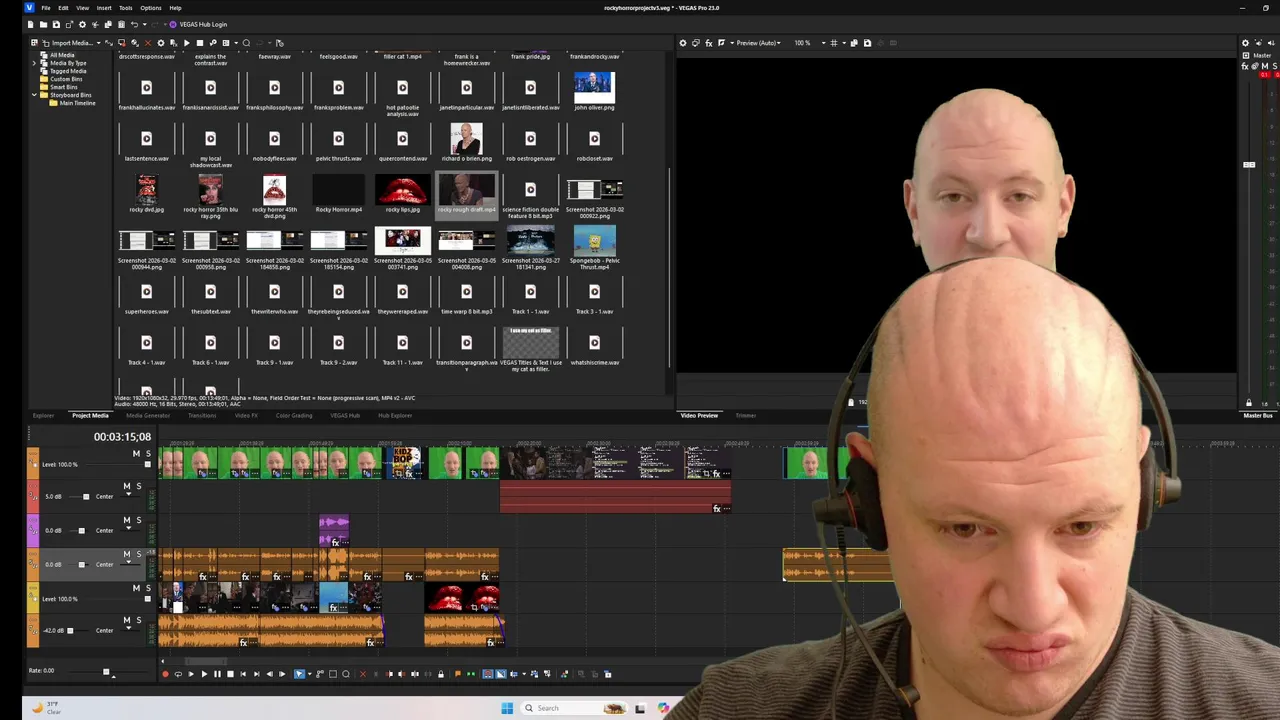
Task: Select the Smart Bins folder
Action: point(63,87)
